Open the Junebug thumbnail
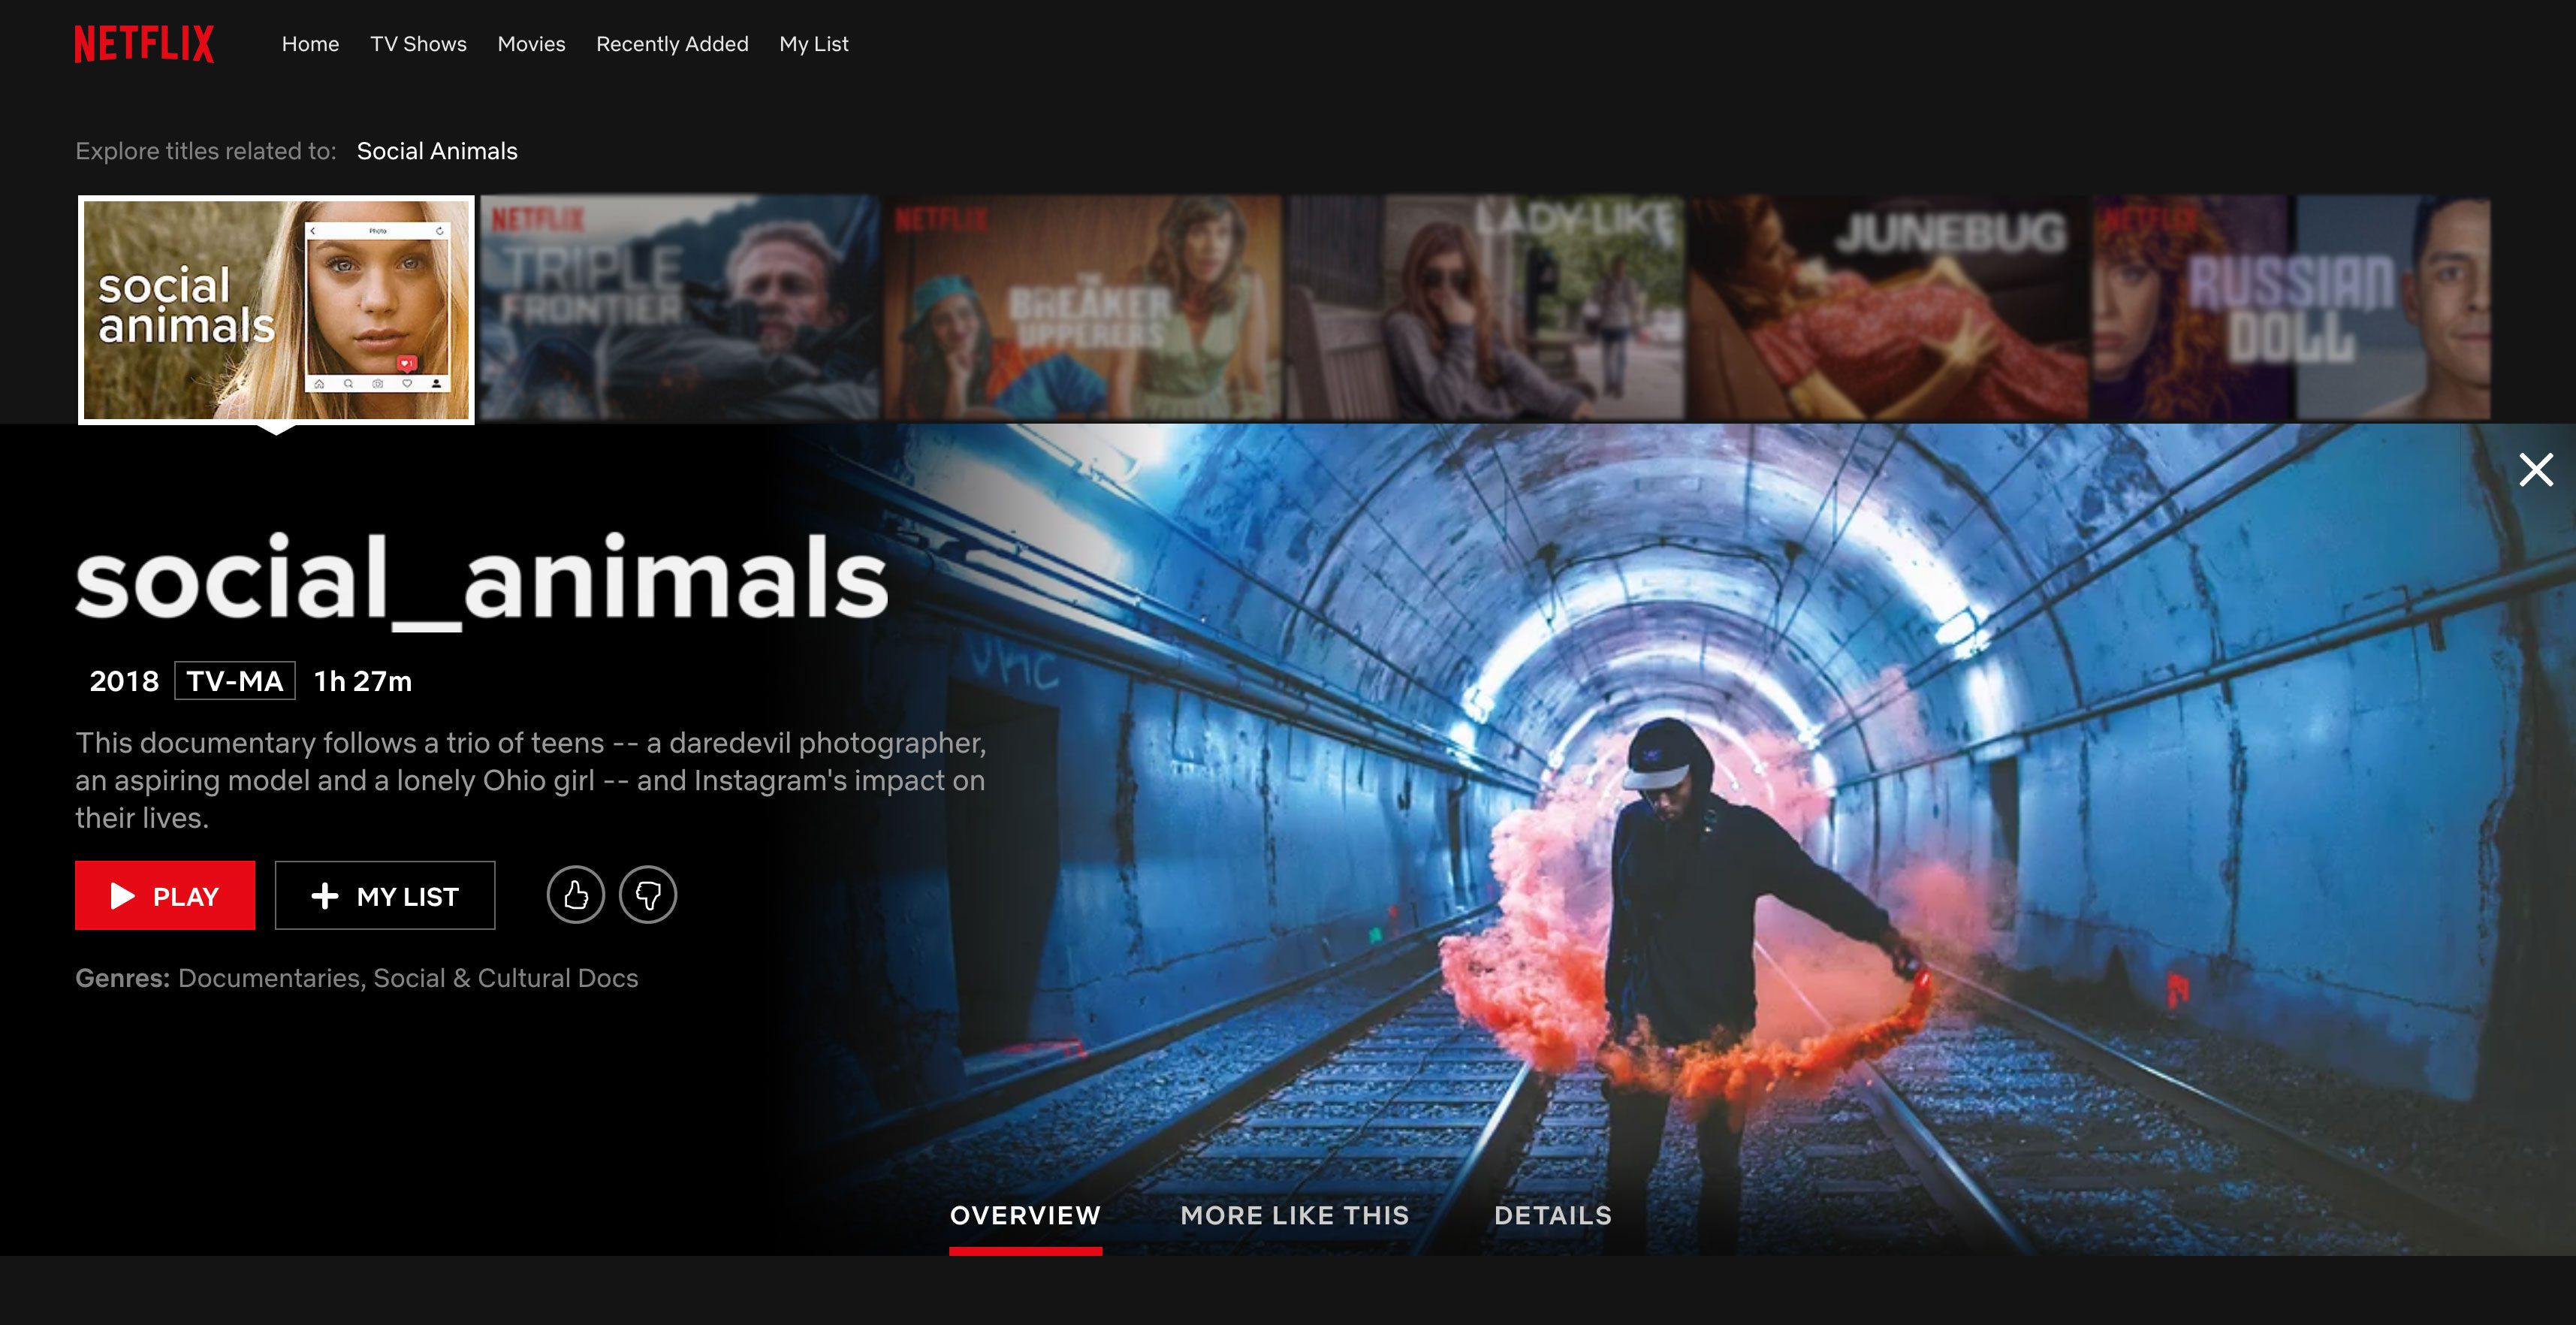This screenshot has height=1325, width=2576. (x=1888, y=308)
